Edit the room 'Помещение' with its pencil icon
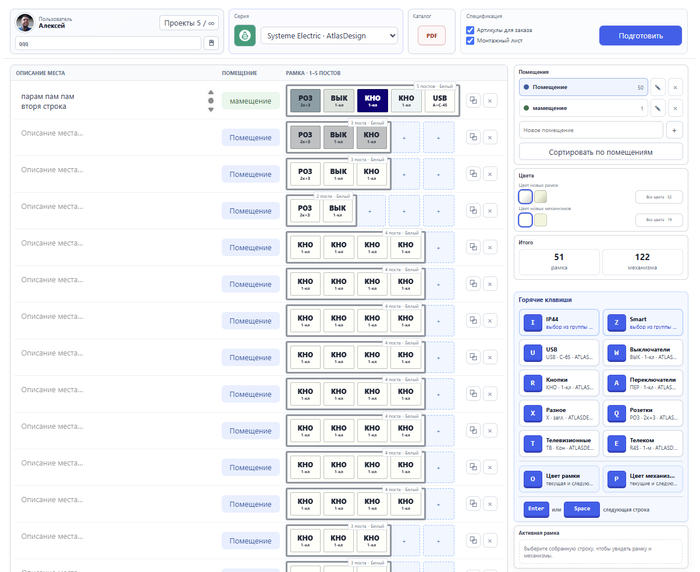Viewport: 700px width, 572px height. pyautogui.click(x=658, y=88)
